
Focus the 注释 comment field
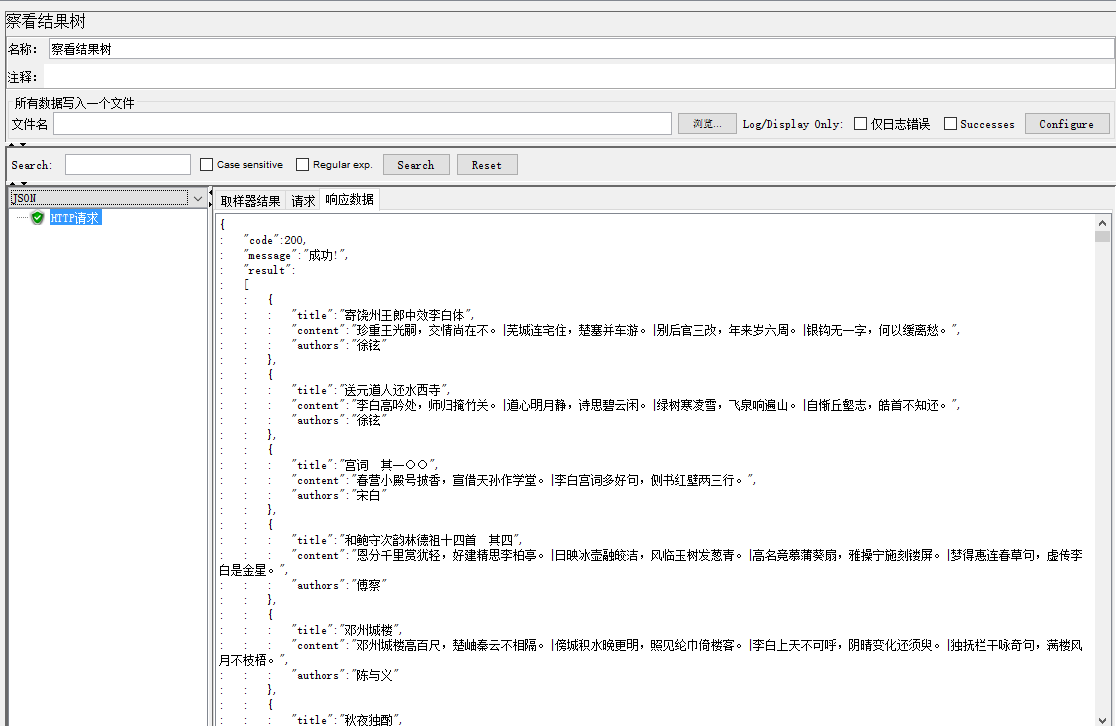(579, 77)
